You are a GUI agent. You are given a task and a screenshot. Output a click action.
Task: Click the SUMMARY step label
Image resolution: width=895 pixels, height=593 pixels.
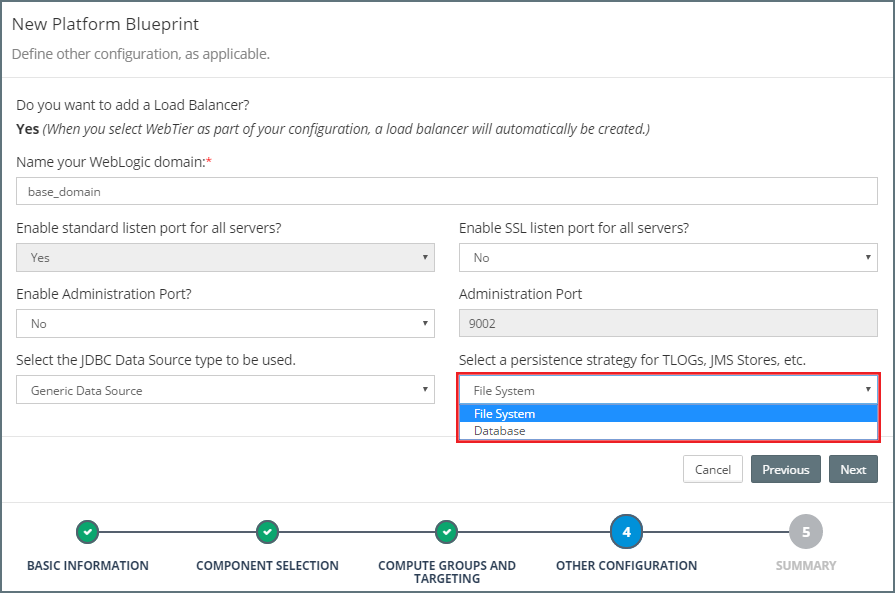tap(805, 566)
